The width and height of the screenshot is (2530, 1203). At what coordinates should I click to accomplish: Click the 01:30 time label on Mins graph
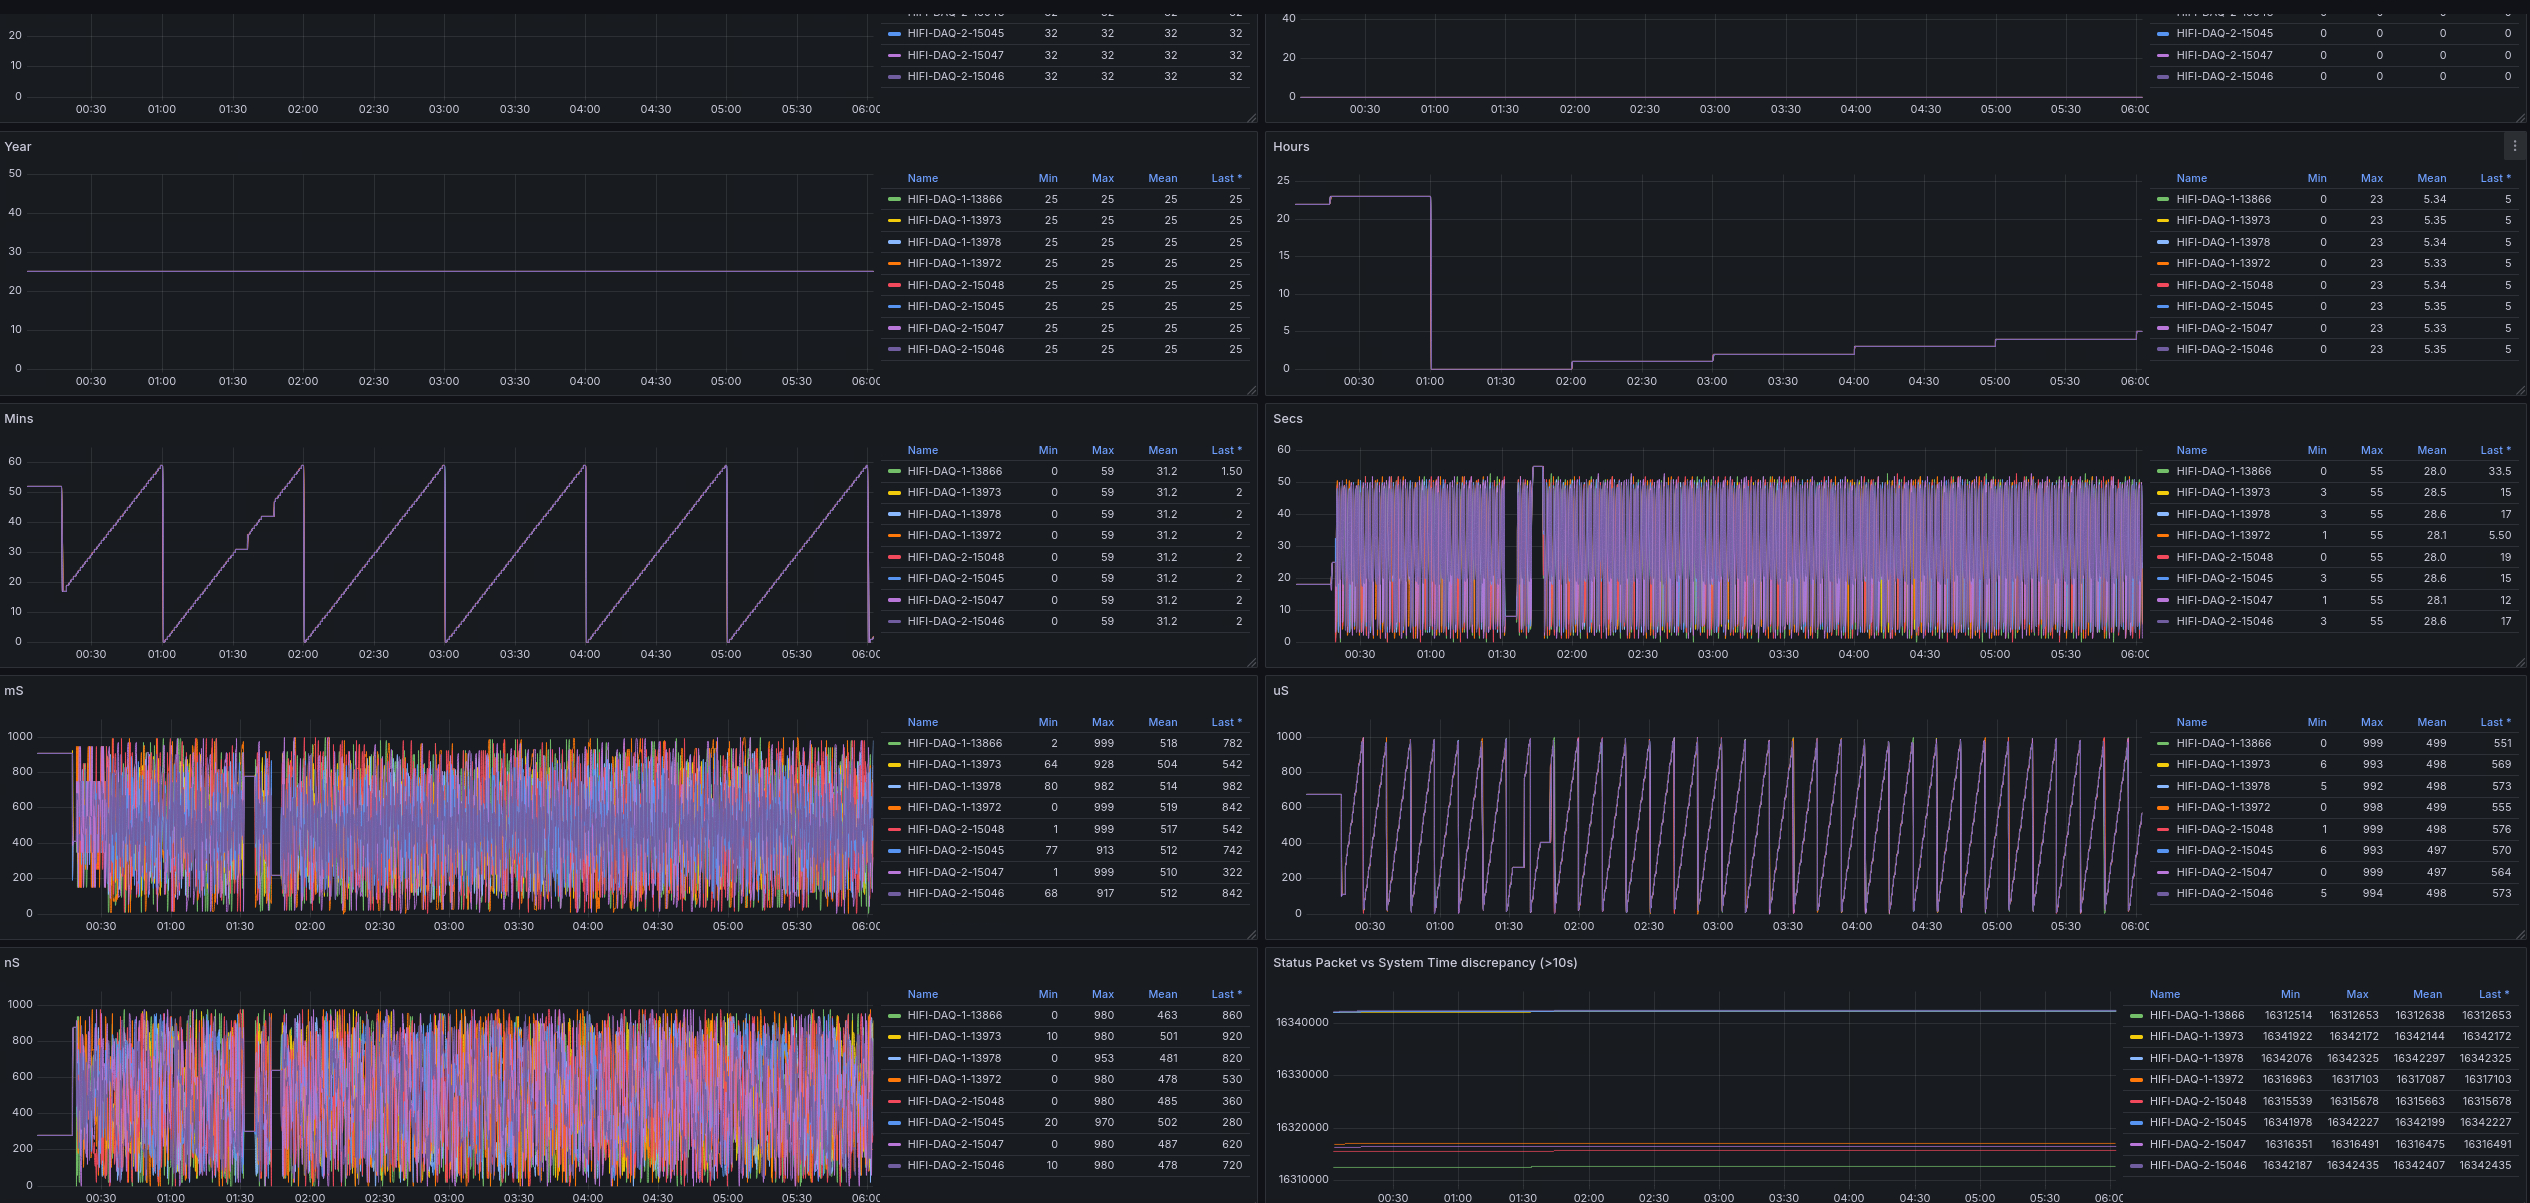233,654
